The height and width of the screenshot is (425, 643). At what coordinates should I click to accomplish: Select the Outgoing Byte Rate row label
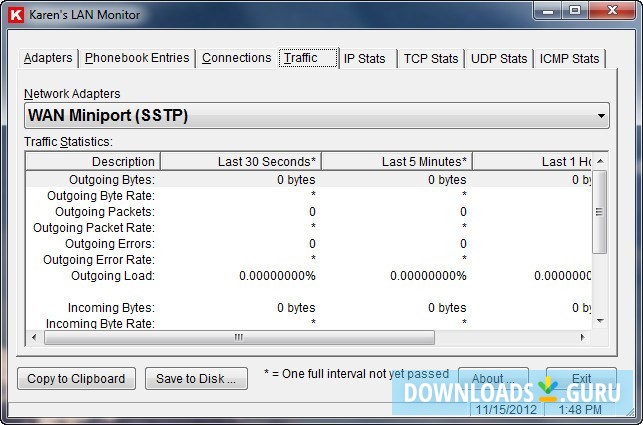pos(101,196)
